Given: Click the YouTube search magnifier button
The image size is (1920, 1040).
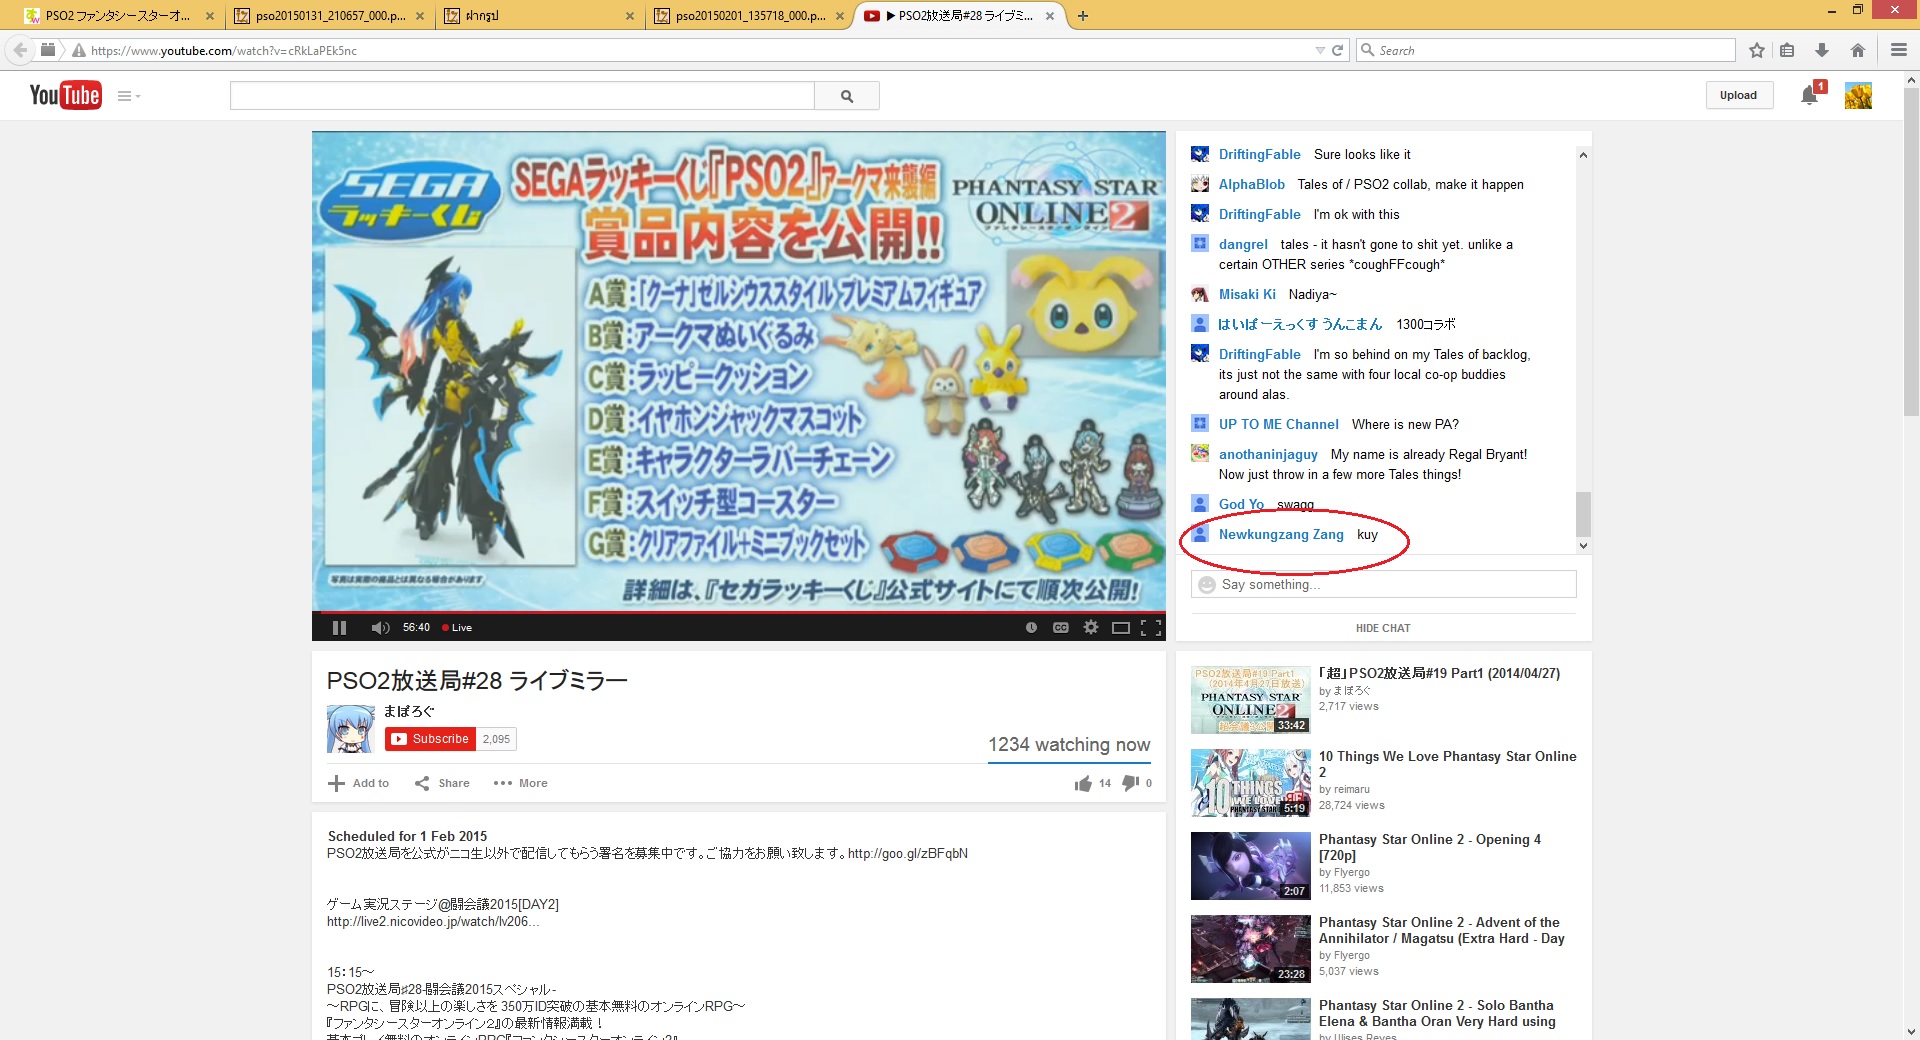Looking at the screenshot, I should pyautogui.click(x=847, y=96).
